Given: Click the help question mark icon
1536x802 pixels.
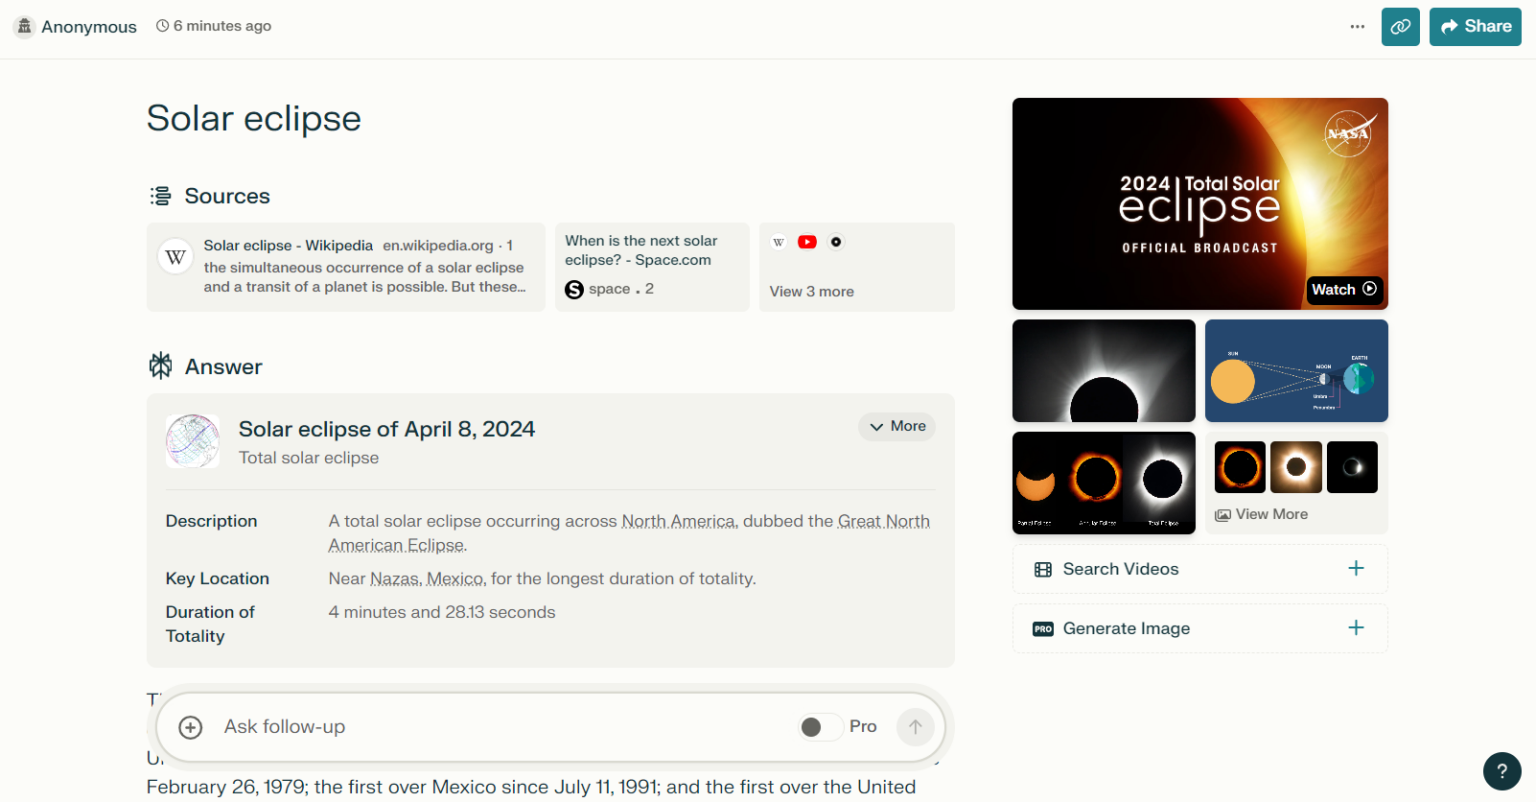Looking at the screenshot, I should tap(1501, 771).
